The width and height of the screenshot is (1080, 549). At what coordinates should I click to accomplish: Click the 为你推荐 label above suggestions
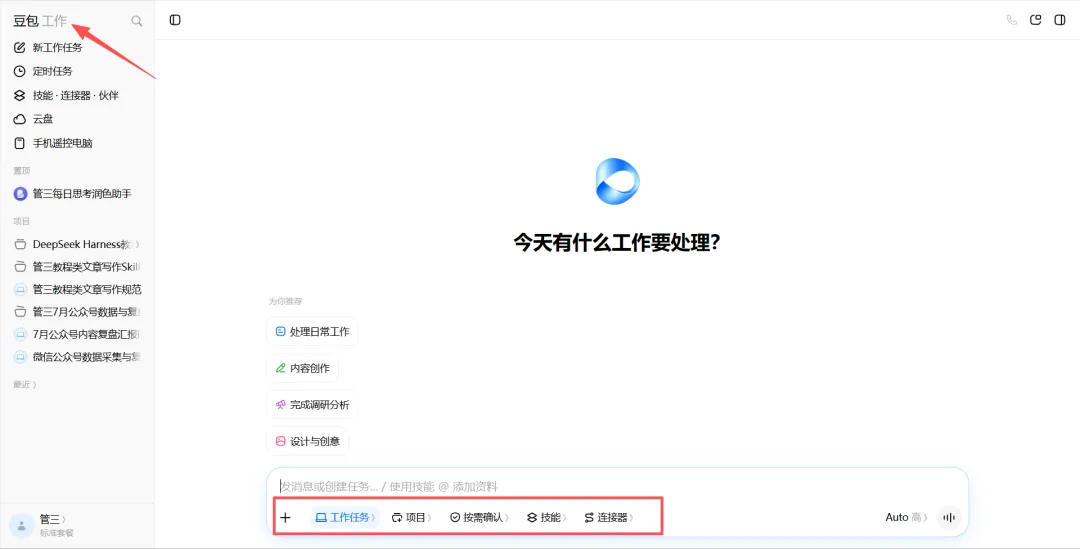click(285, 301)
